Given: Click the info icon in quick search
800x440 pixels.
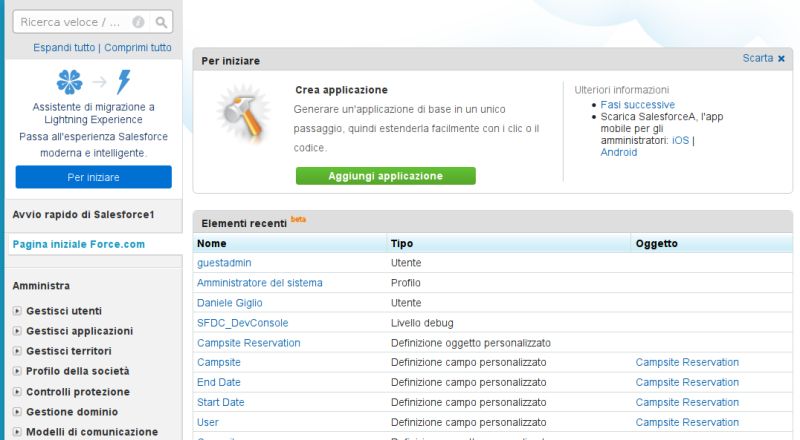Looking at the screenshot, I should tap(138, 22).
